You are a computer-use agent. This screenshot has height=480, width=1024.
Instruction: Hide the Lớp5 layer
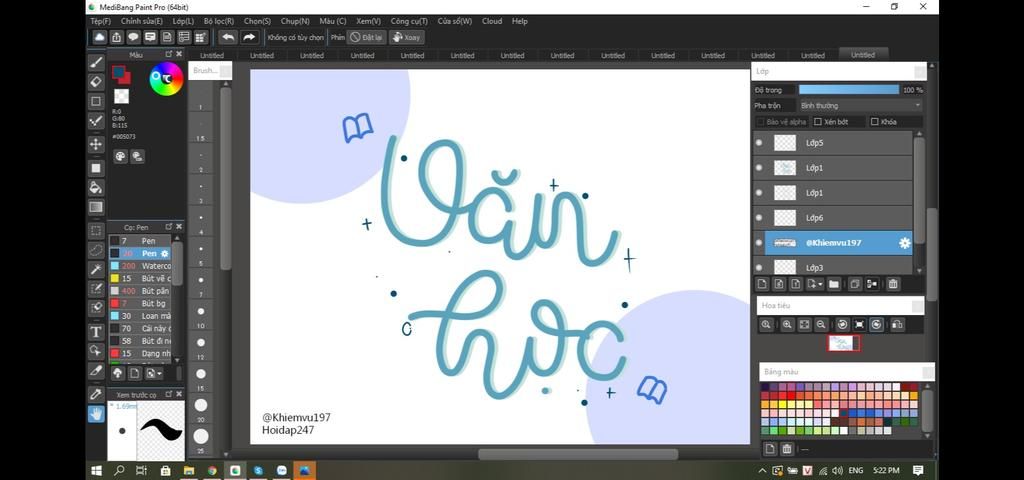(759, 142)
